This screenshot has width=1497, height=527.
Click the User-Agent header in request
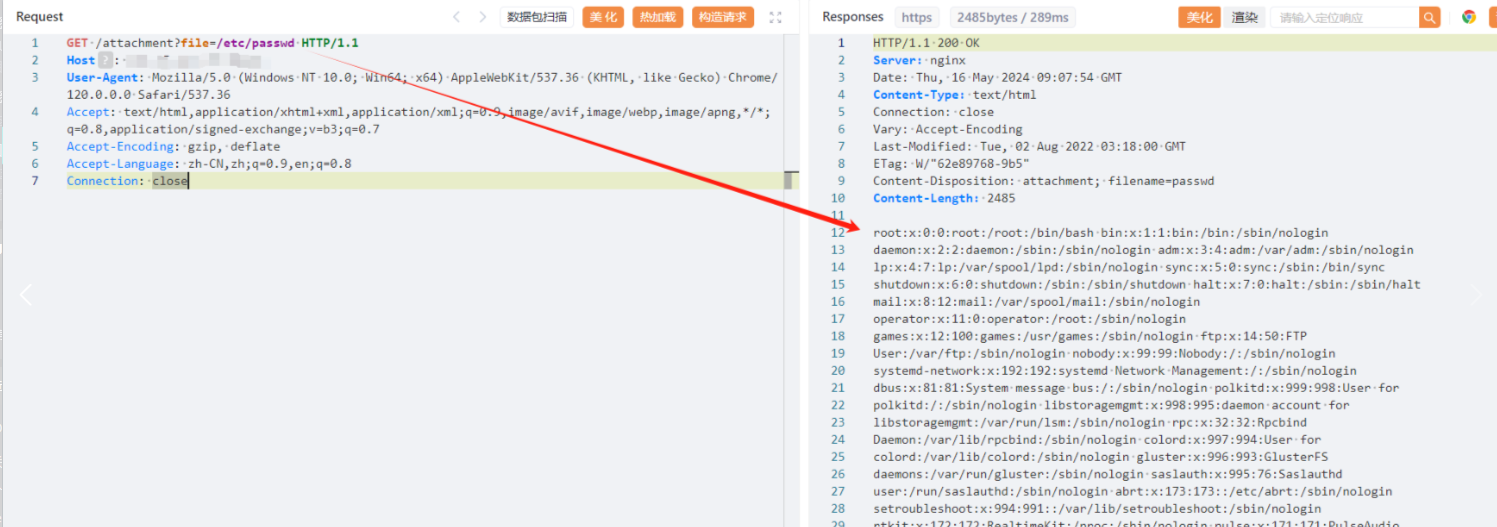click(x=421, y=85)
